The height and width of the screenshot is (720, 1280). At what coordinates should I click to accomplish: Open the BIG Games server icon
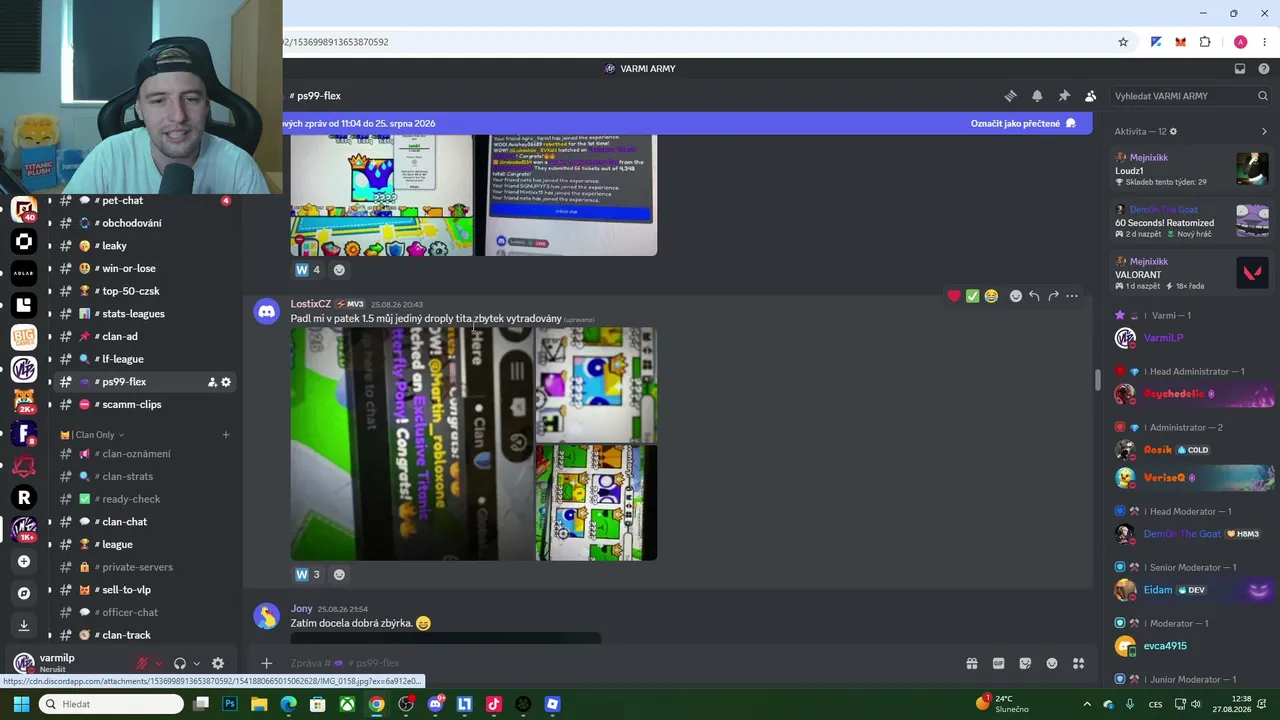(x=24, y=337)
